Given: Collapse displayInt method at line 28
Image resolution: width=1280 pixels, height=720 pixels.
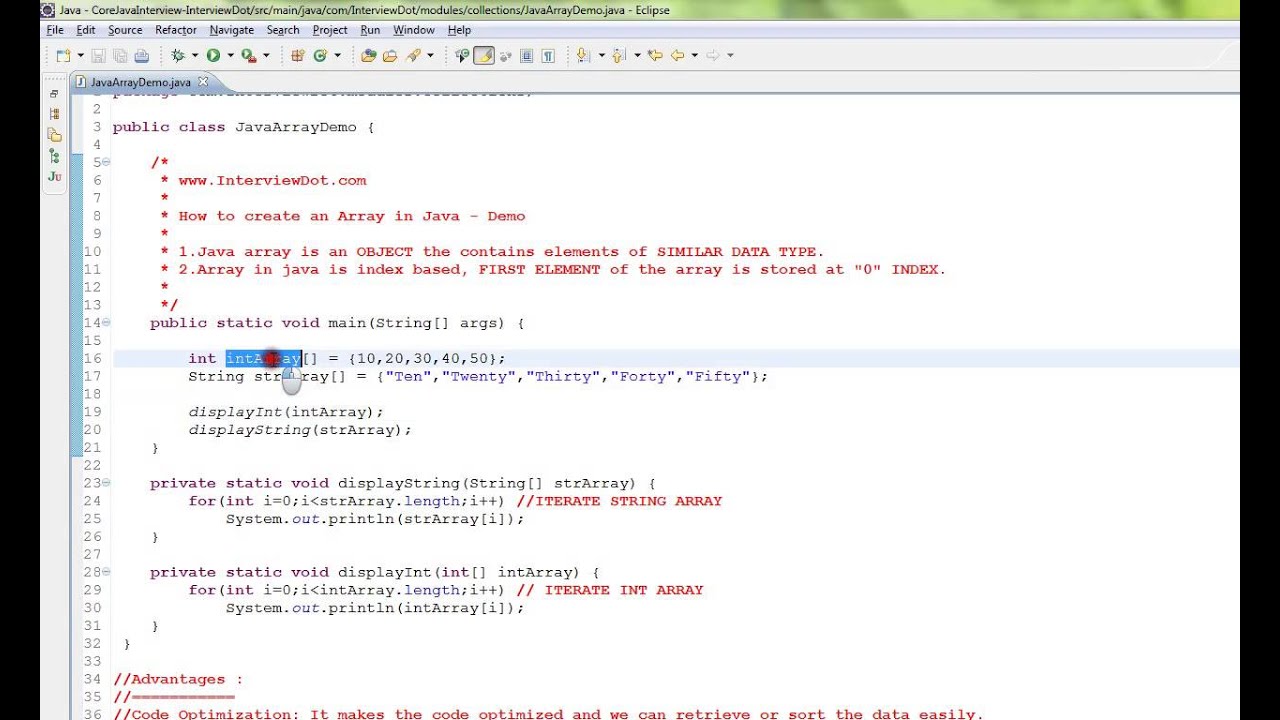Looking at the screenshot, I should pos(106,572).
